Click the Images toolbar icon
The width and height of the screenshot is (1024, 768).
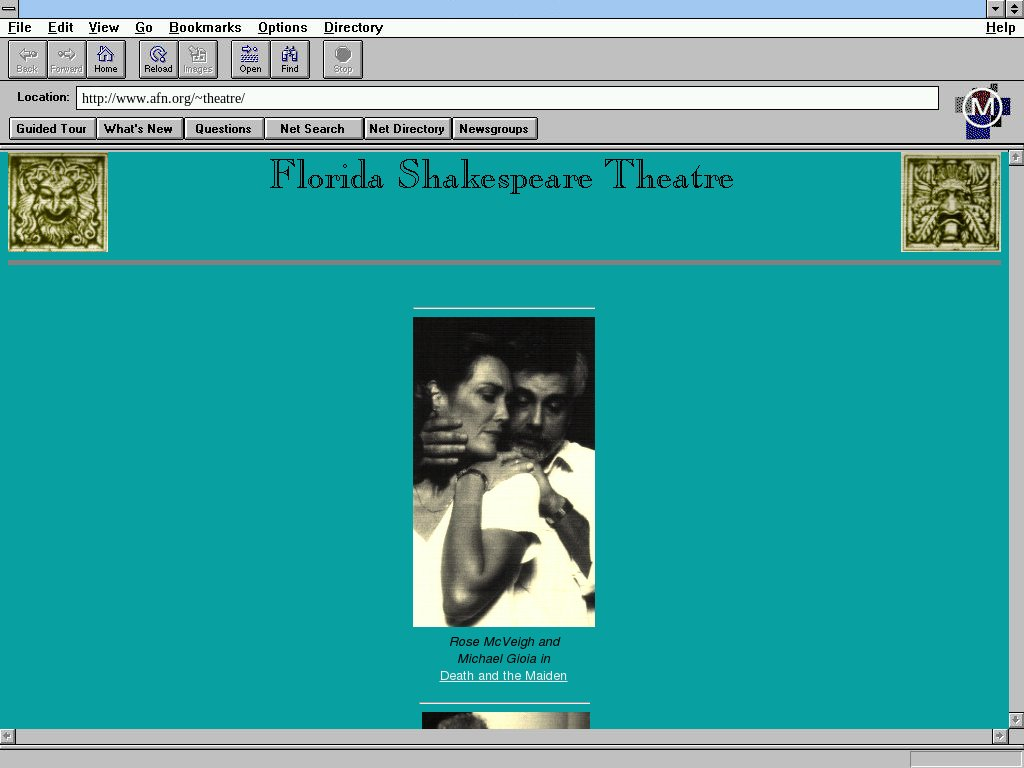198,59
